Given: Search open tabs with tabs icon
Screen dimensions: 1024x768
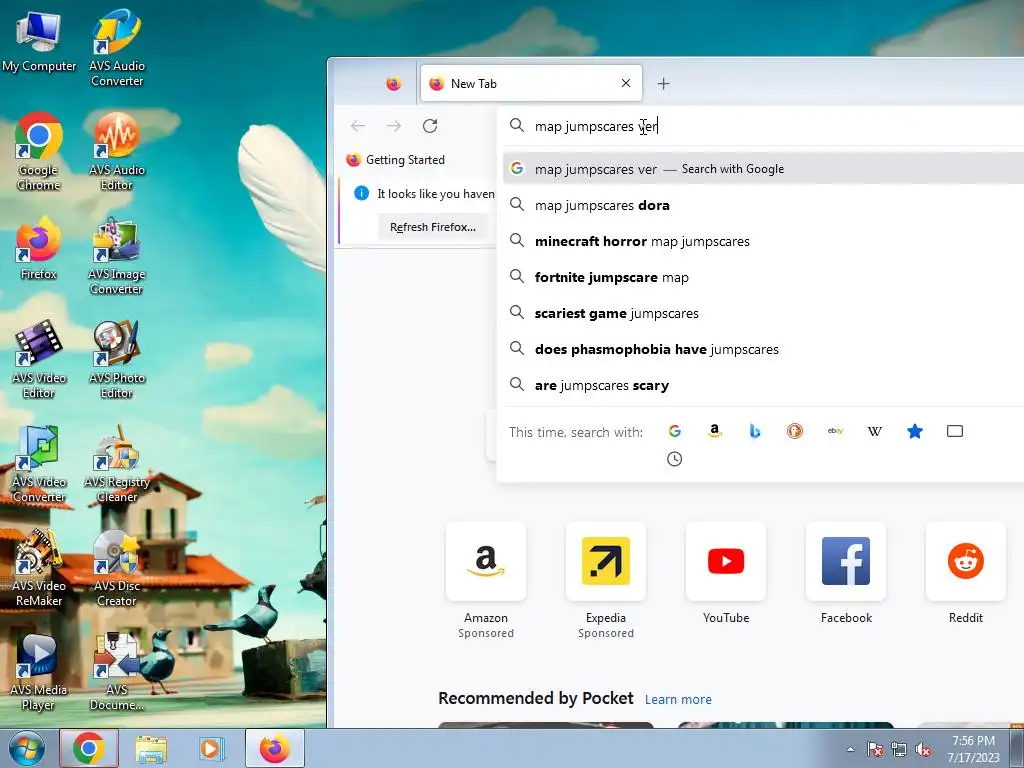Looking at the screenshot, I should (x=955, y=431).
